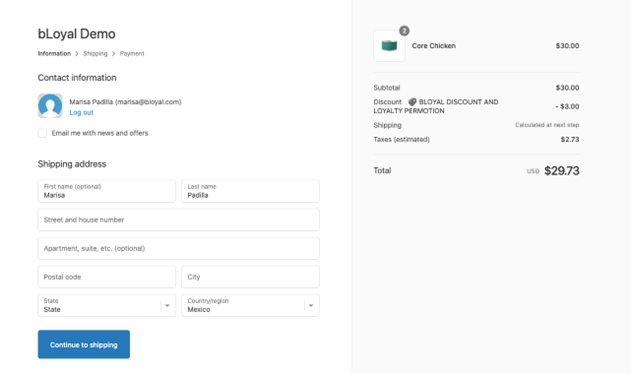
Task: Click the $29.73 total amount
Action: (x=562, y=171)
